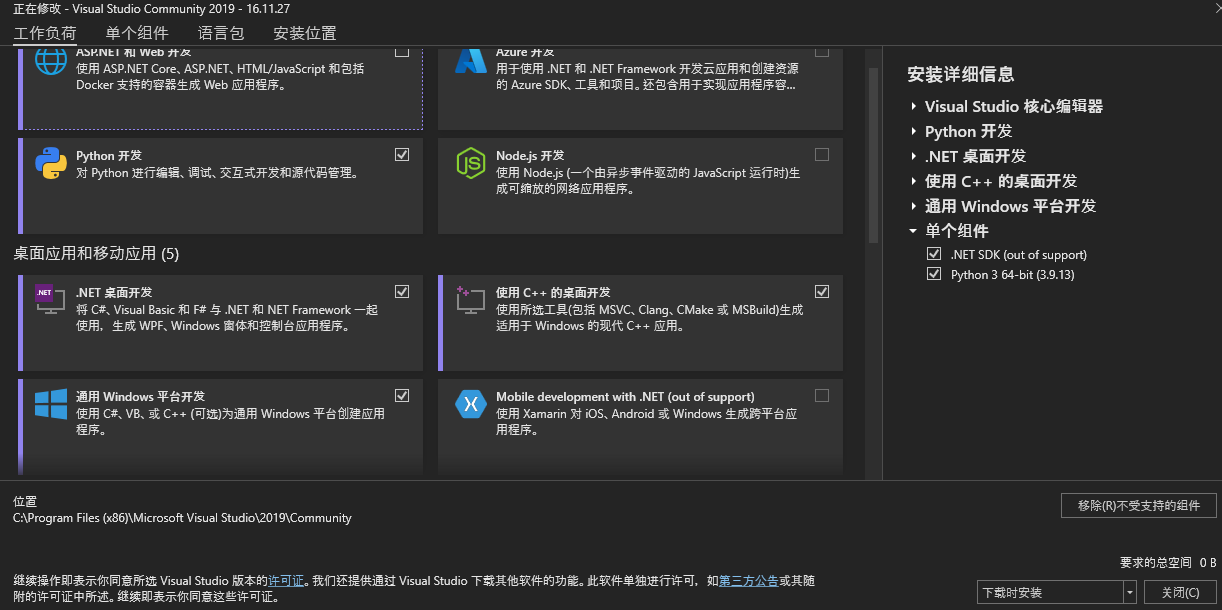The image size is (1222, 610).
Task: Uncheck the .NET SDK (out of support) component
Action: coord(934,254)
